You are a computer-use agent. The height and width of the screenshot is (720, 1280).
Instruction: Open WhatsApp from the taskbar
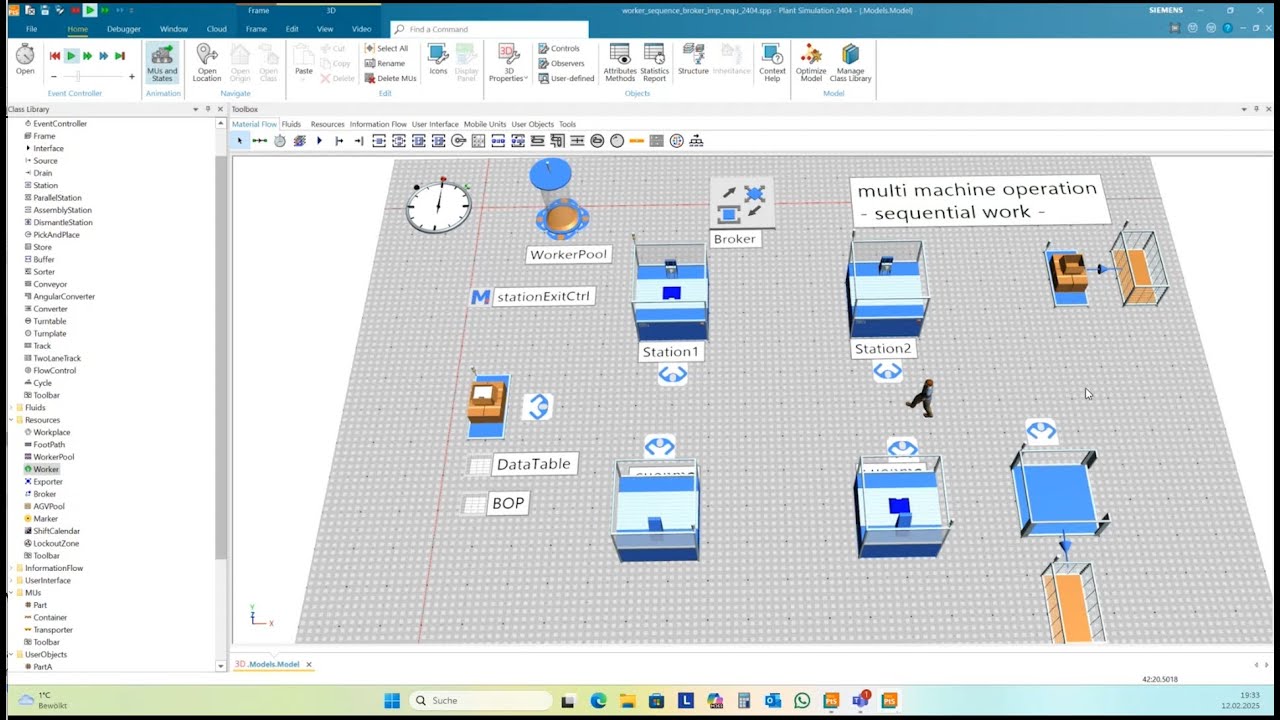click(x=802, y=701)
